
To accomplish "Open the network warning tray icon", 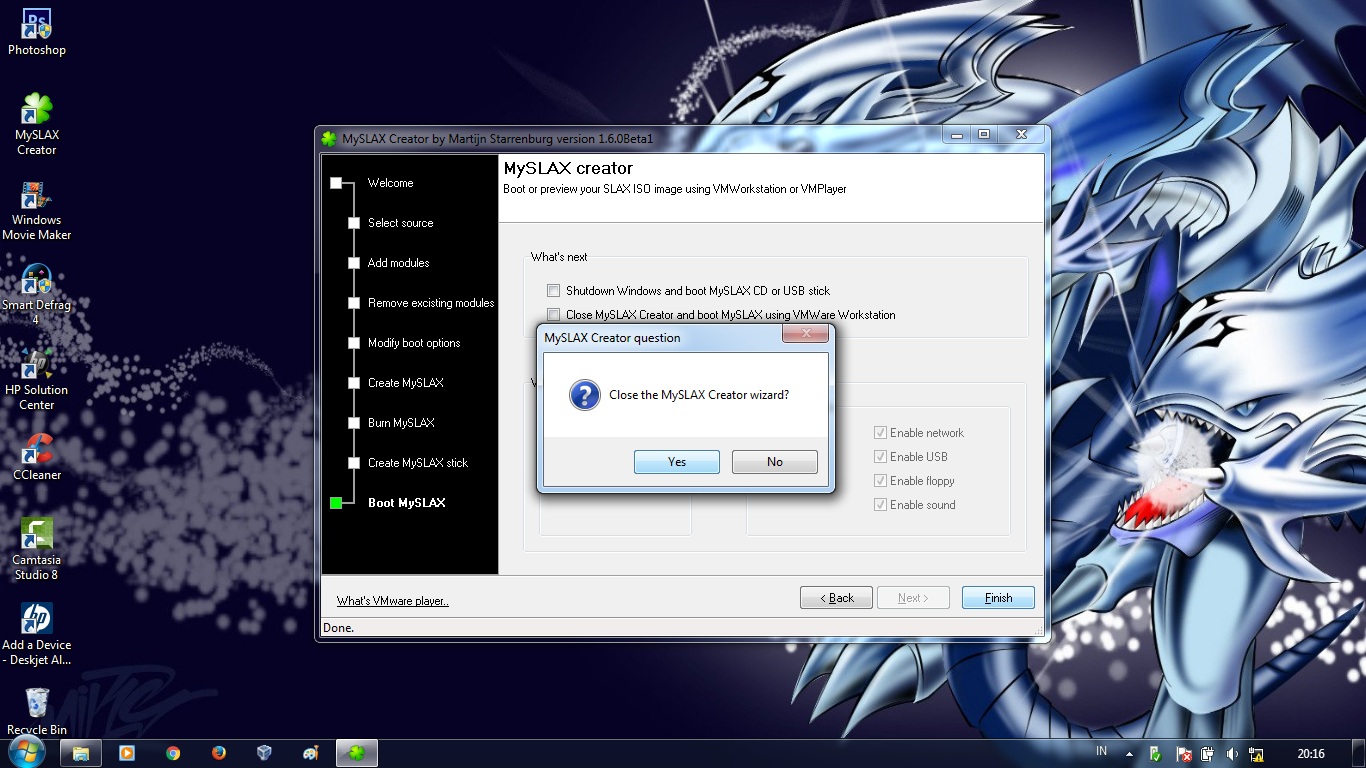I will point(1257,754).
